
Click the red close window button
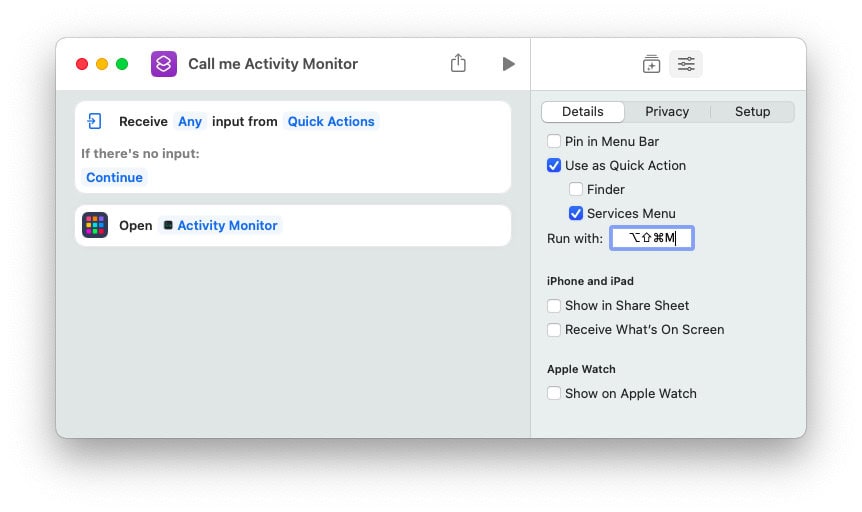(x=82, y=64)
